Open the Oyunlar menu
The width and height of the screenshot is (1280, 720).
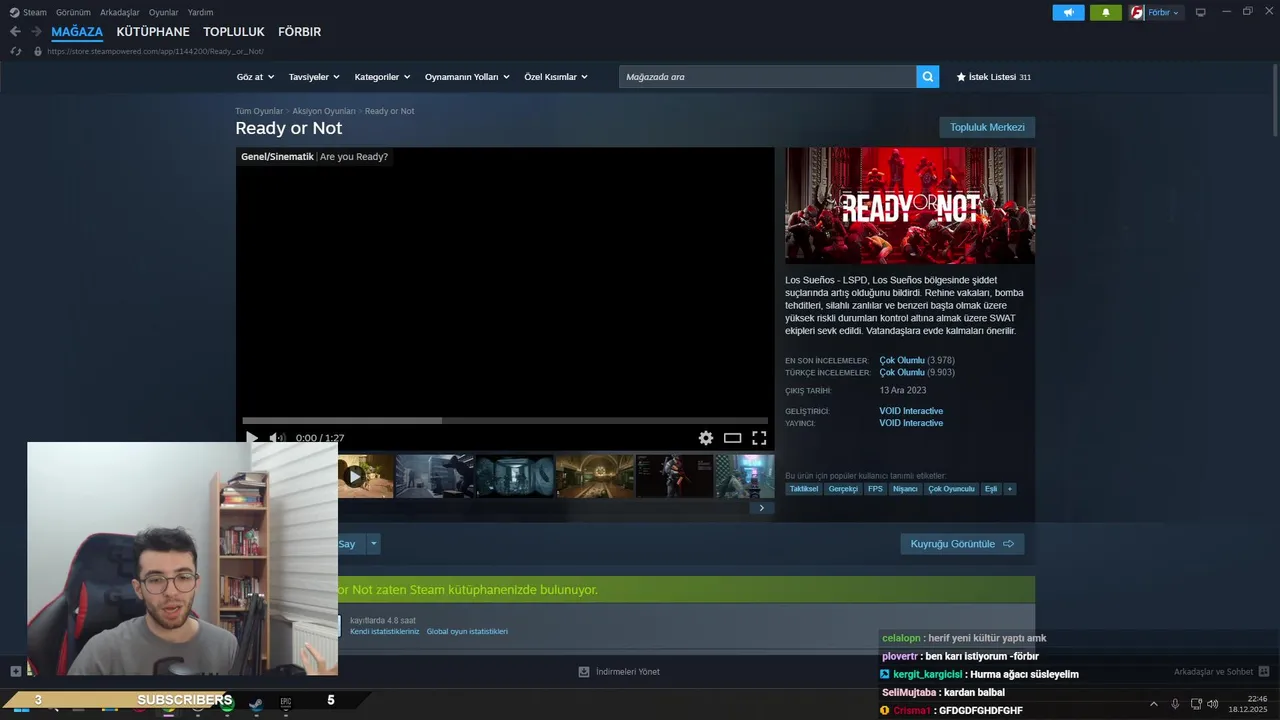pyautogui.click(x=164, y=12)
